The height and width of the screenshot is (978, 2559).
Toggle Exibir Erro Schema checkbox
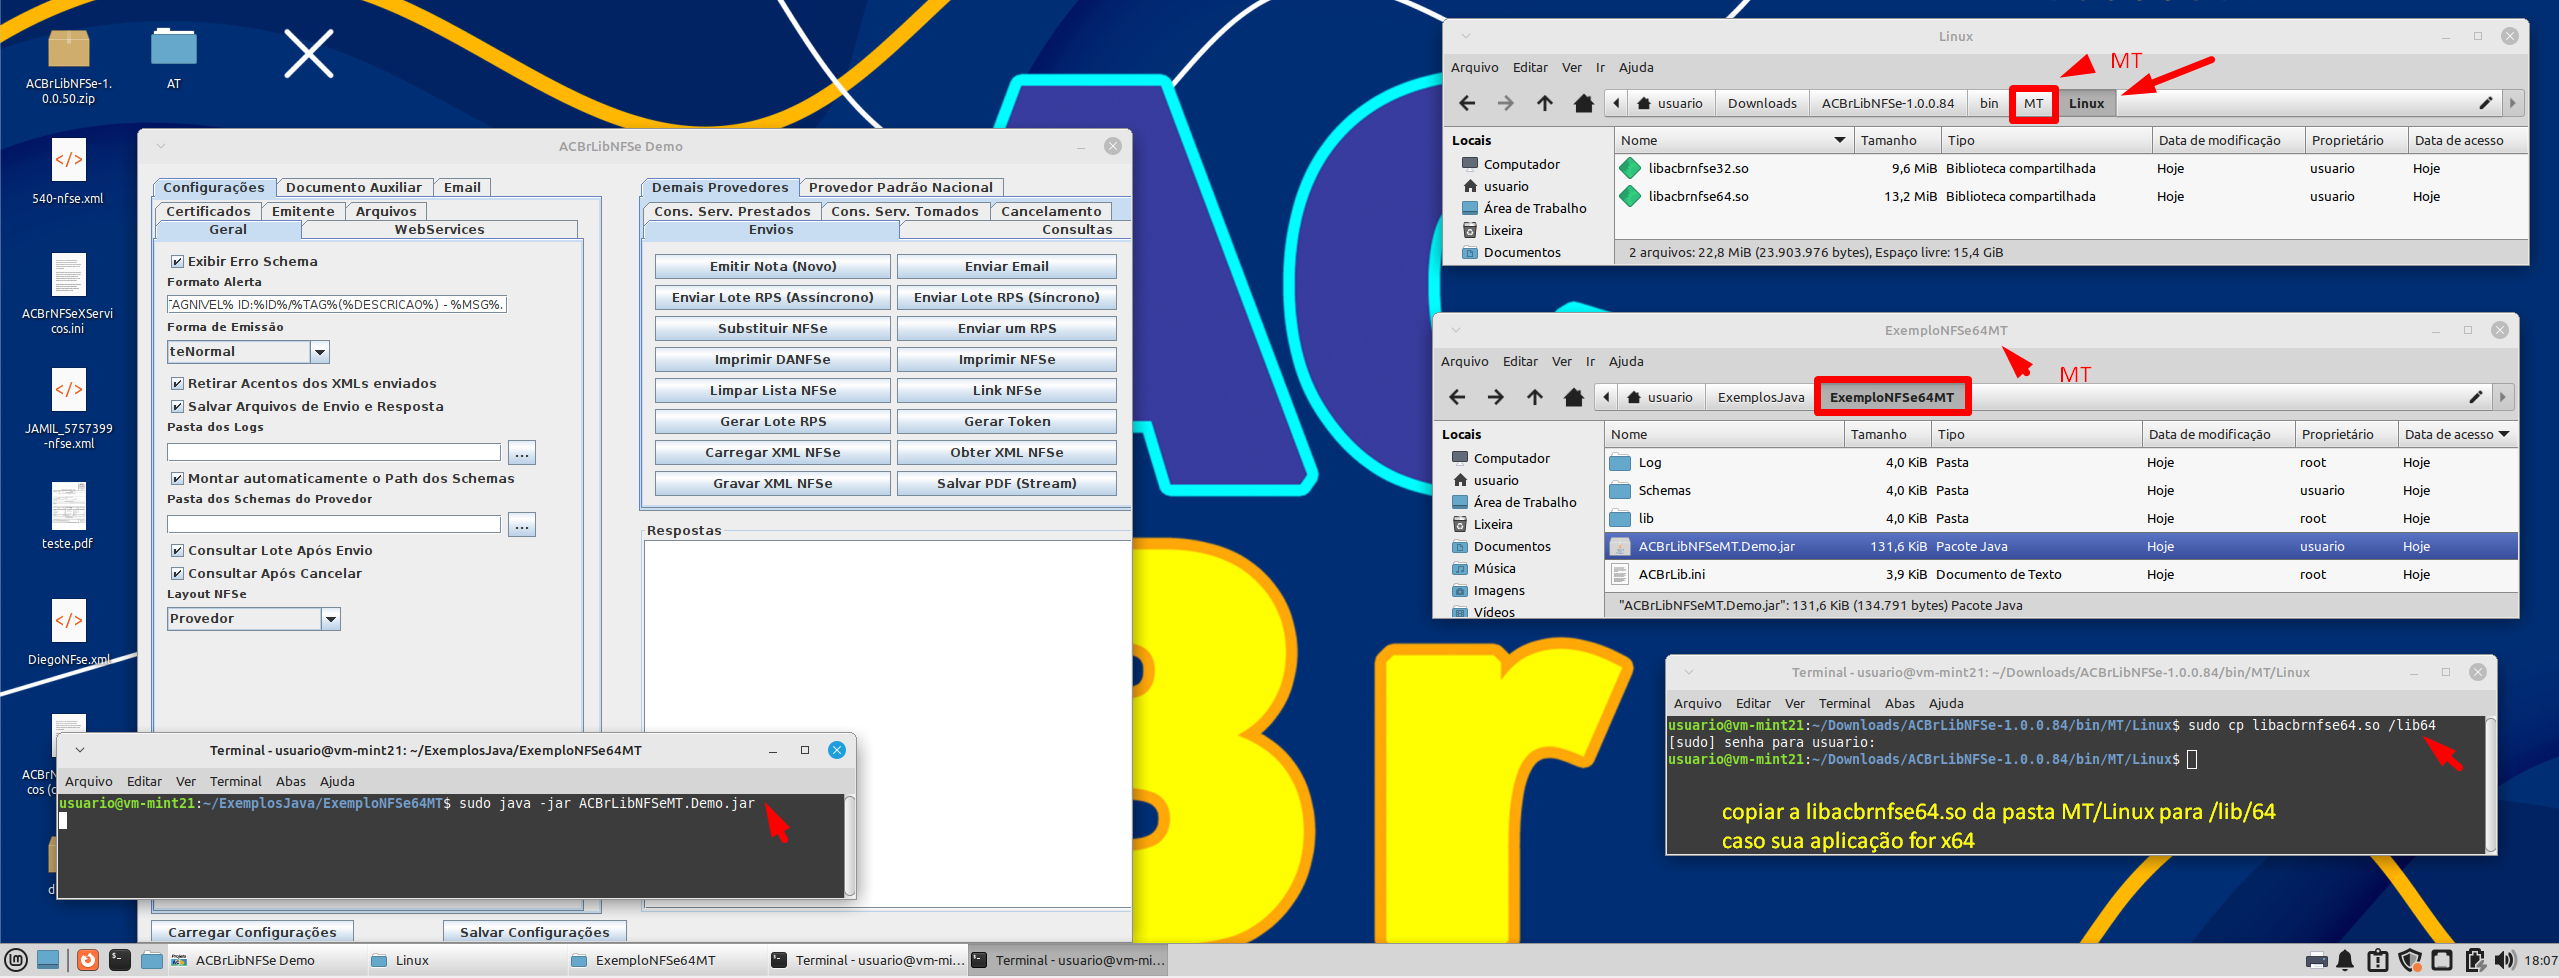pyautogui.click(x=177, y=262)
